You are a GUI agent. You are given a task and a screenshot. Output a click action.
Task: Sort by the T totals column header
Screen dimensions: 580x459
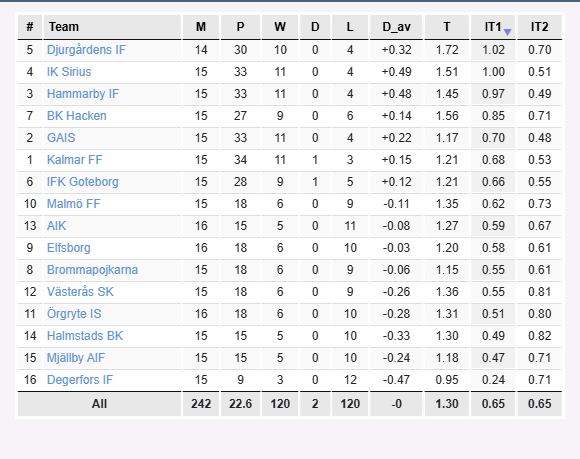(447, 27)
